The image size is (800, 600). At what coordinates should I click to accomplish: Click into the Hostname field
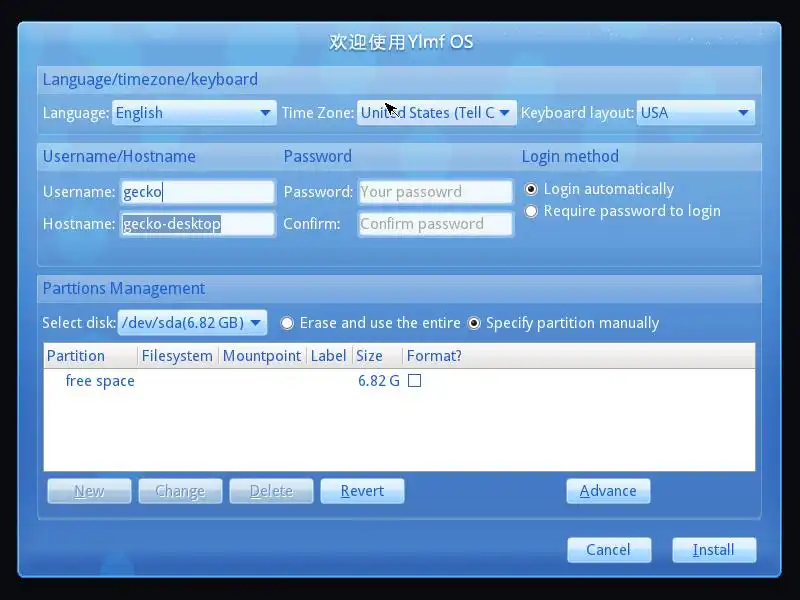point(198,224)
